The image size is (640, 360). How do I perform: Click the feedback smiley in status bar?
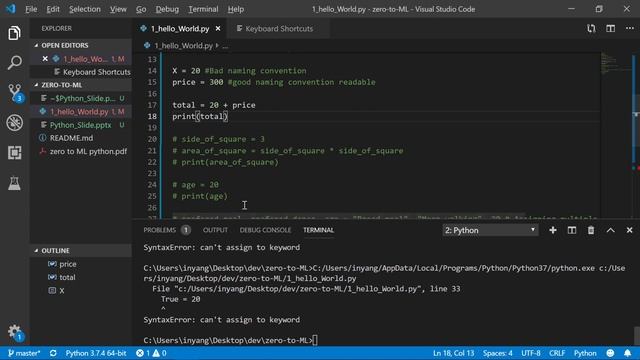[x=610, y=353]
